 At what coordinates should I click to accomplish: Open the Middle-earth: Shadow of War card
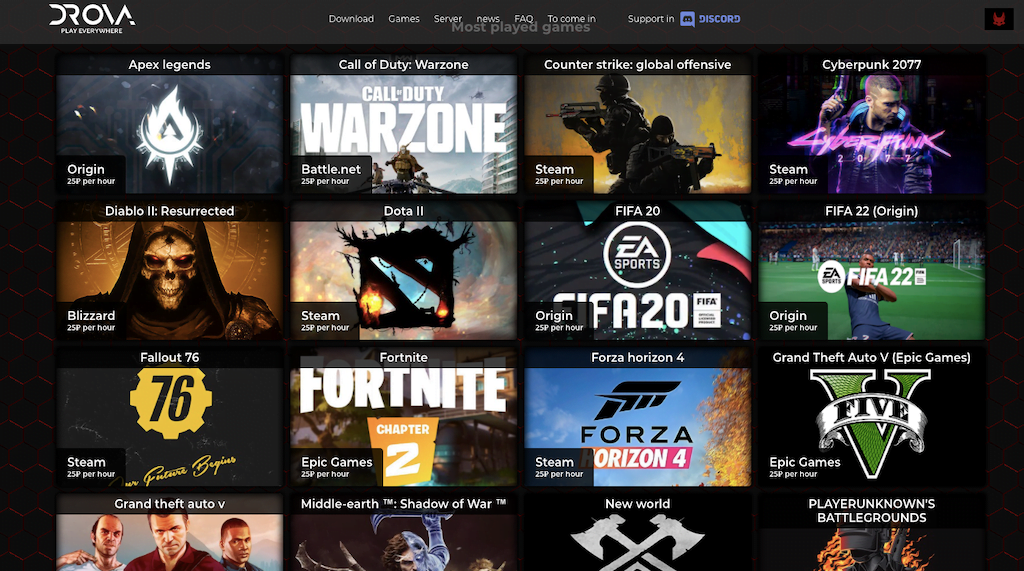pyautogui.click(x=404, y=532)
